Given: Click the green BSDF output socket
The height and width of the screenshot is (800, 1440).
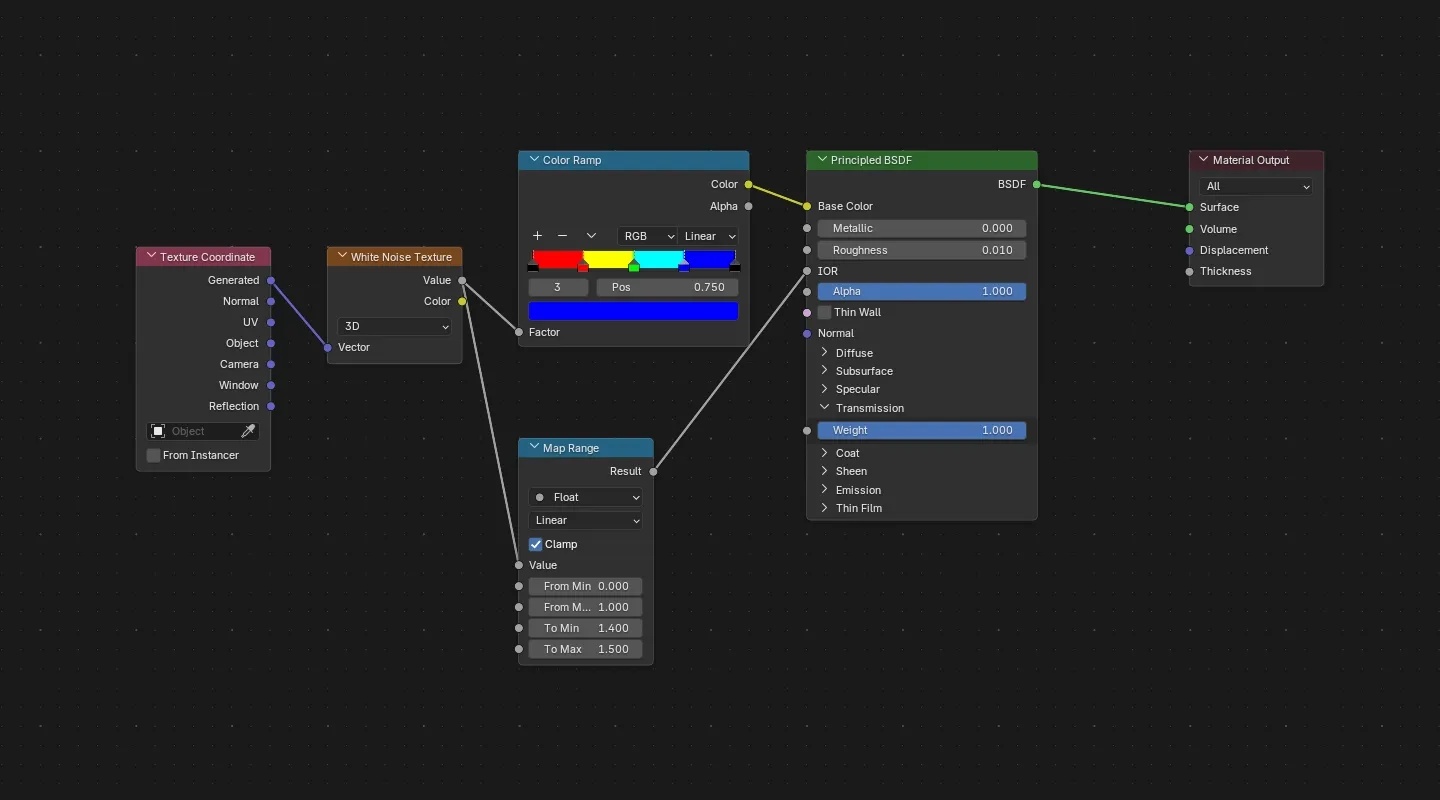Looking at the screenshot, I should tap(1037, 184).
